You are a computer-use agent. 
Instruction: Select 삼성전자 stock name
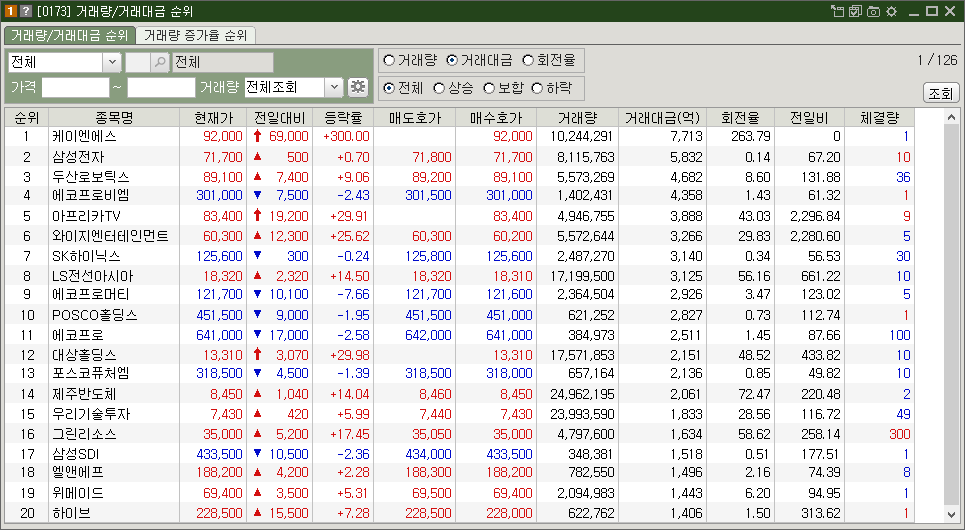coord(78,157)
